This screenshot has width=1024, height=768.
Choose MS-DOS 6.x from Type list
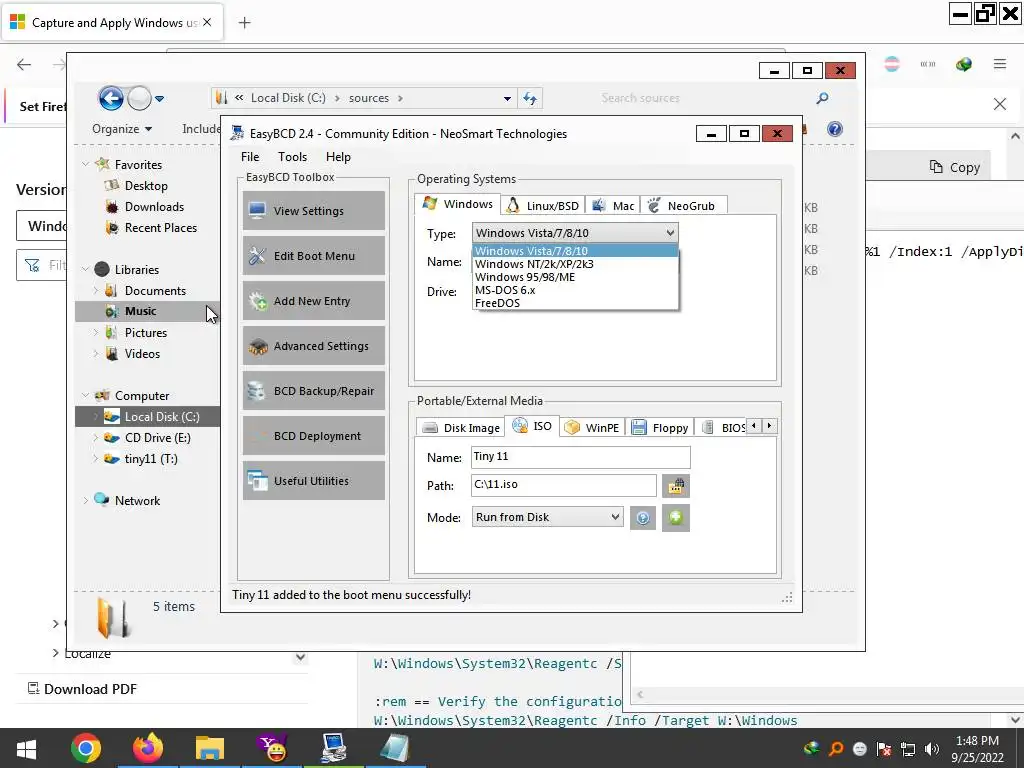pyautogui.click(x=575, y=290)
